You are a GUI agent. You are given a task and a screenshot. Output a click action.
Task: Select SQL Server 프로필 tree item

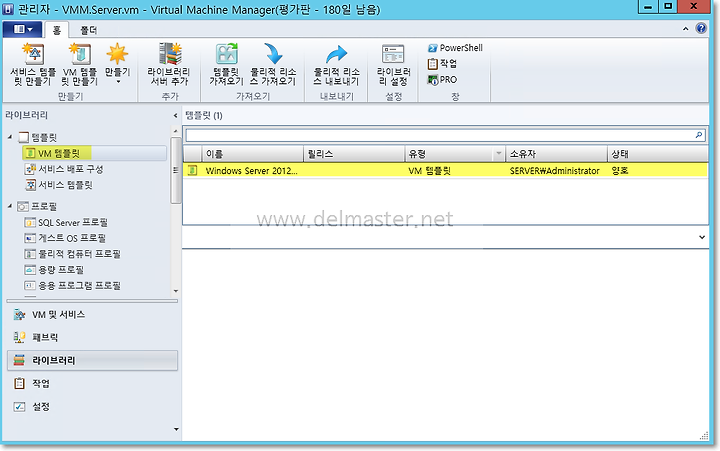click(66, 223)
